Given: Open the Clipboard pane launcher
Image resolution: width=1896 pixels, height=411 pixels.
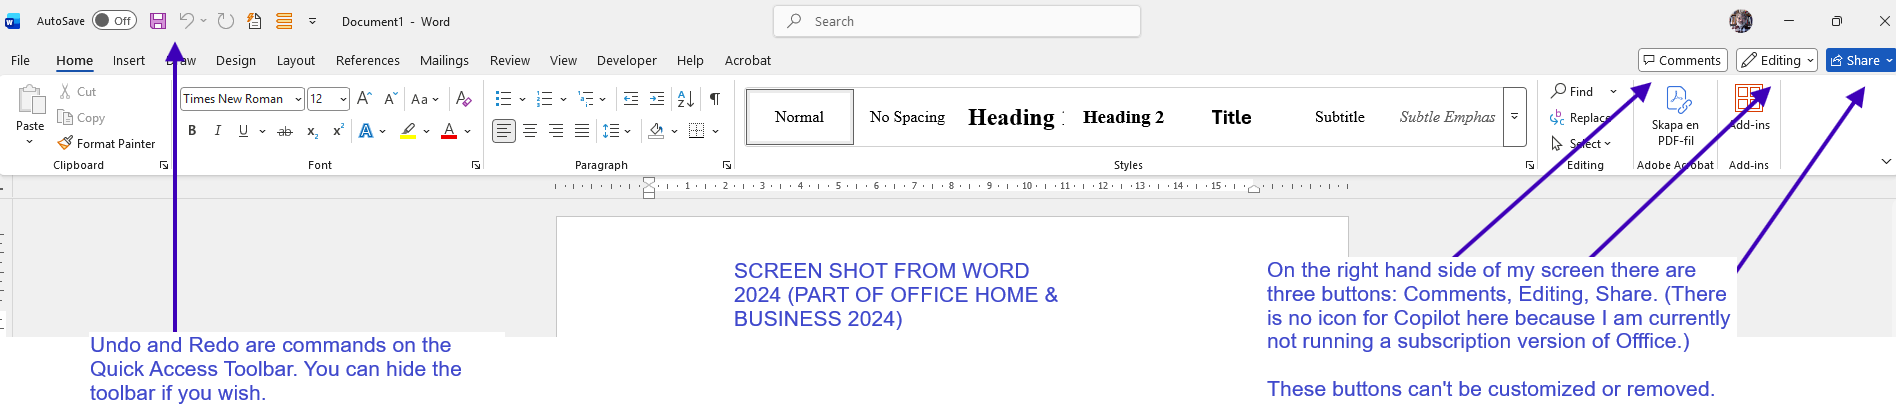Looking at the screenshot, I should click(x=164, y=165).
